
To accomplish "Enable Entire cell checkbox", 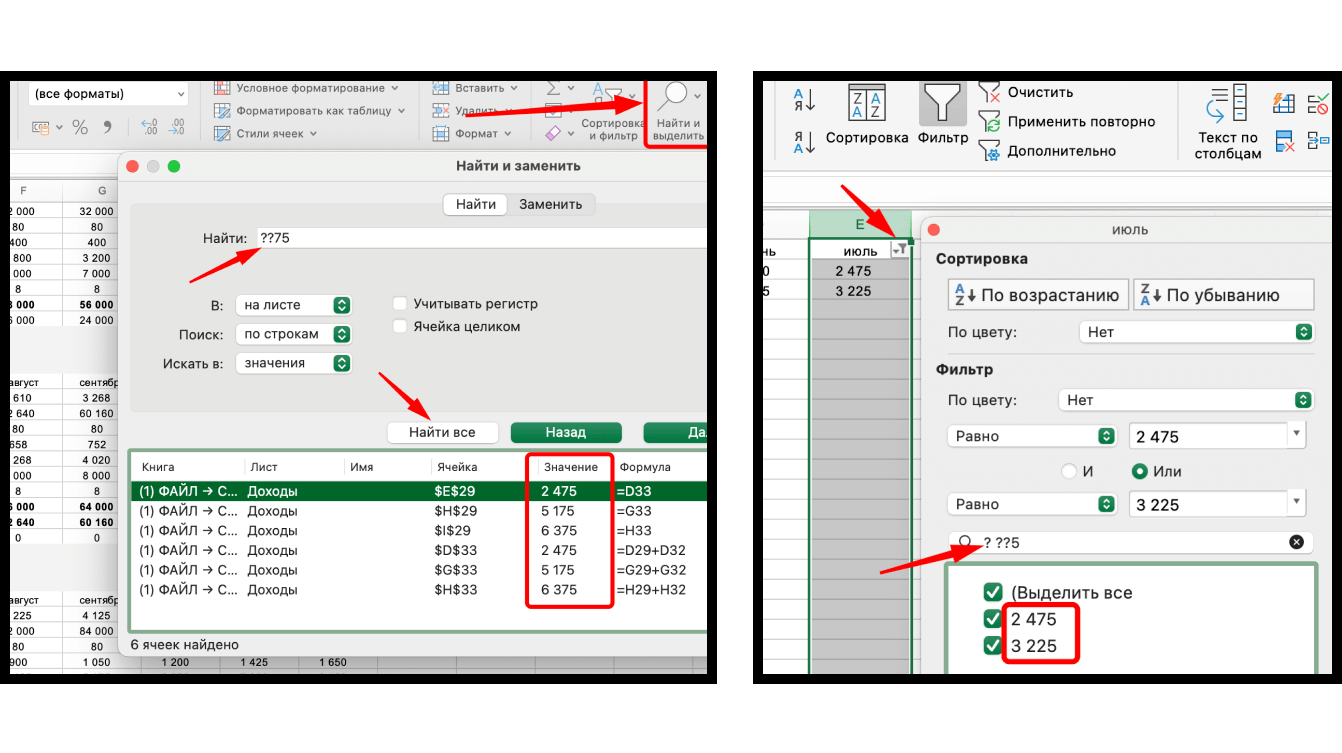I will point(400,326).
